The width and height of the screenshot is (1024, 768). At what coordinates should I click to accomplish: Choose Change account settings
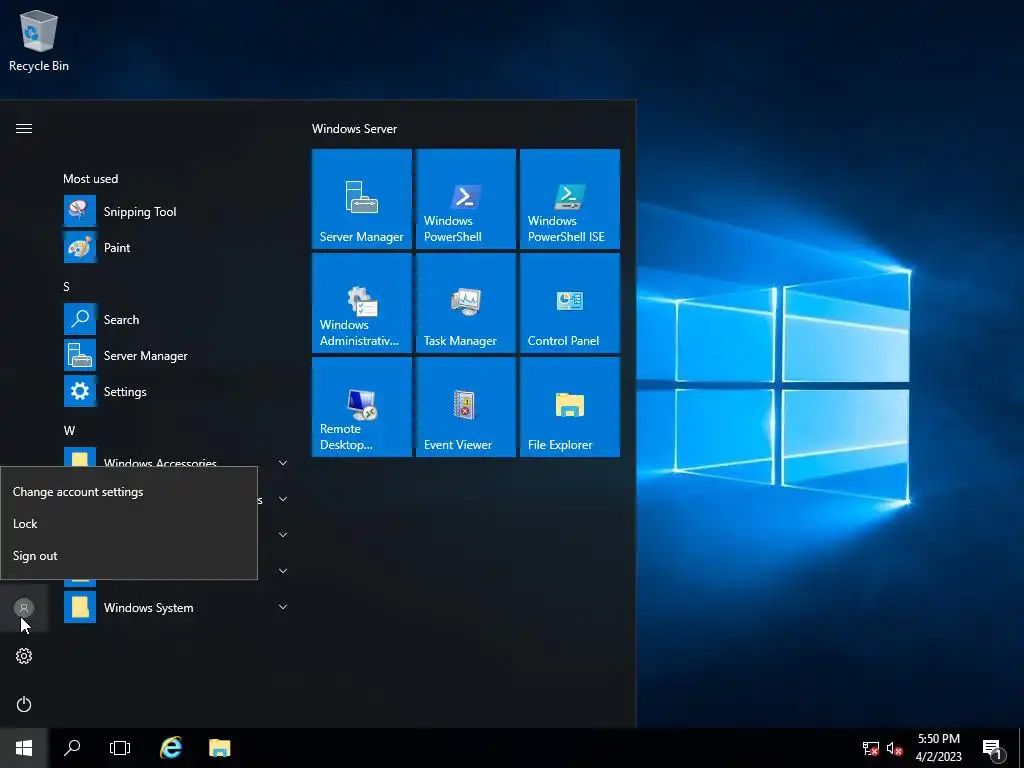129,492
